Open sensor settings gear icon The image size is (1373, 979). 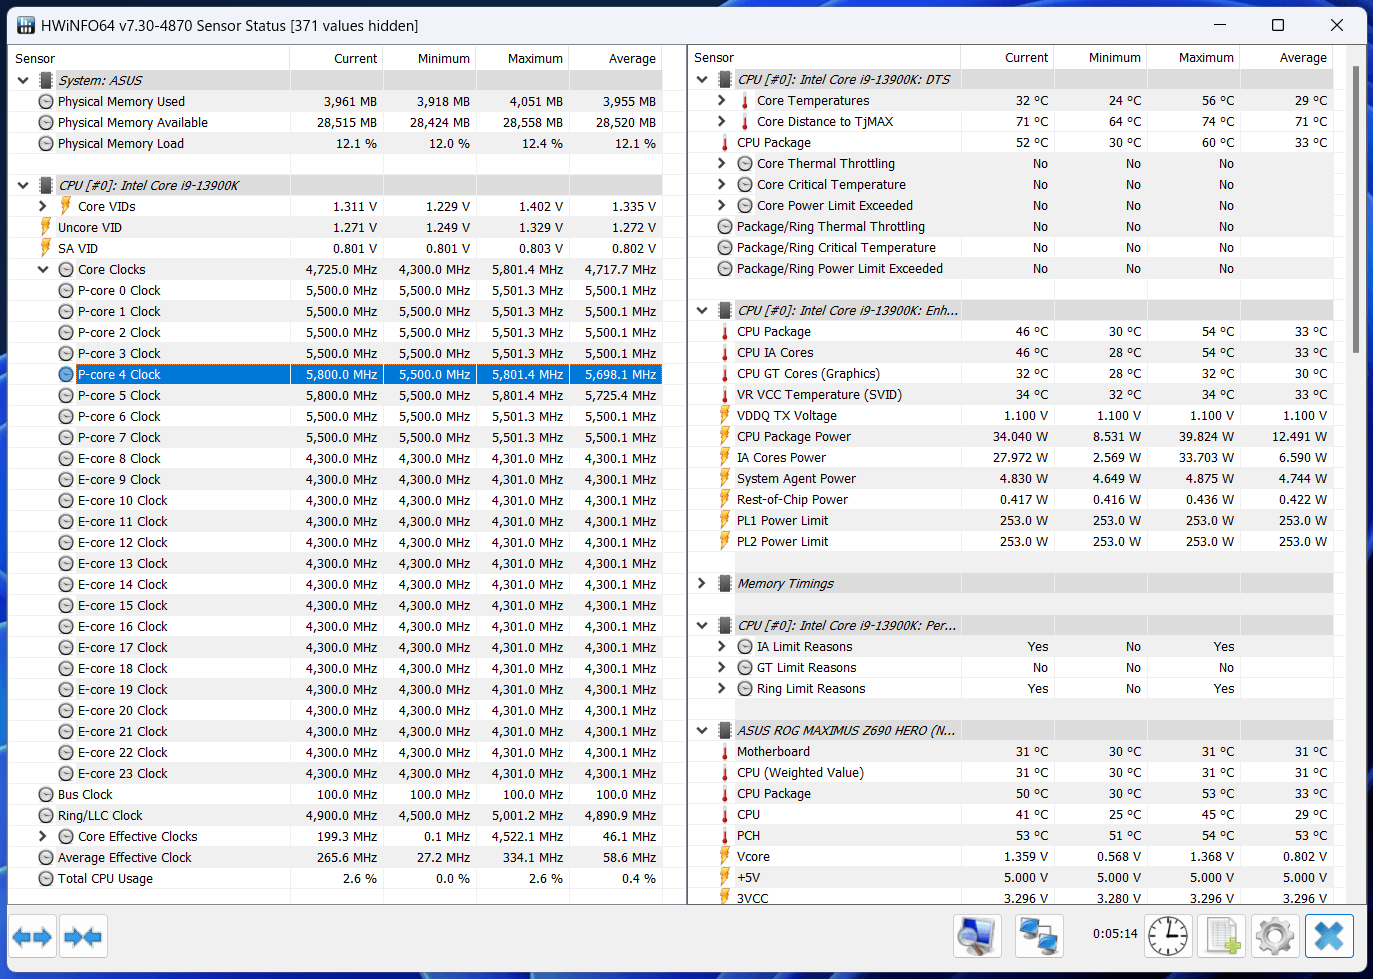pyautogui.click(x=1275, y=937)
